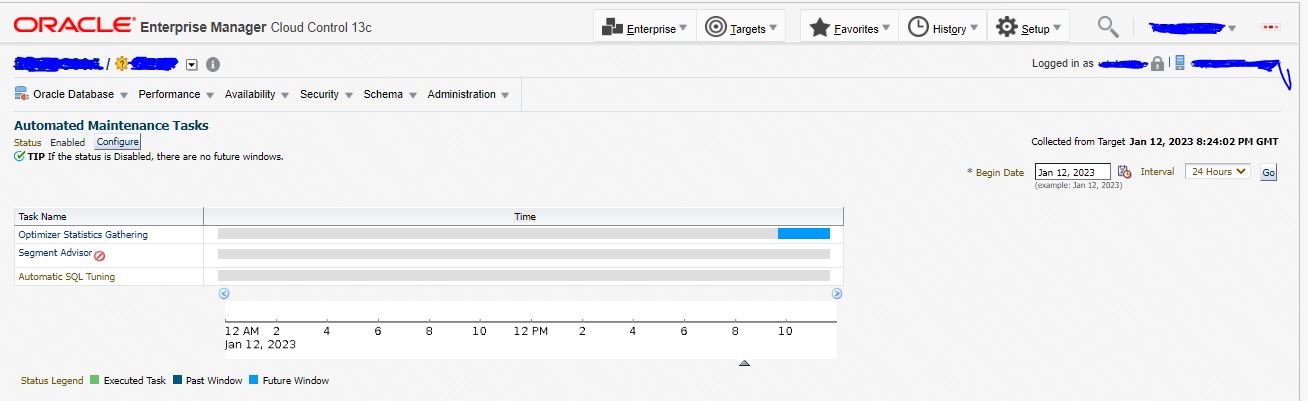Expand the Enterprise menu

pos(643,28)
